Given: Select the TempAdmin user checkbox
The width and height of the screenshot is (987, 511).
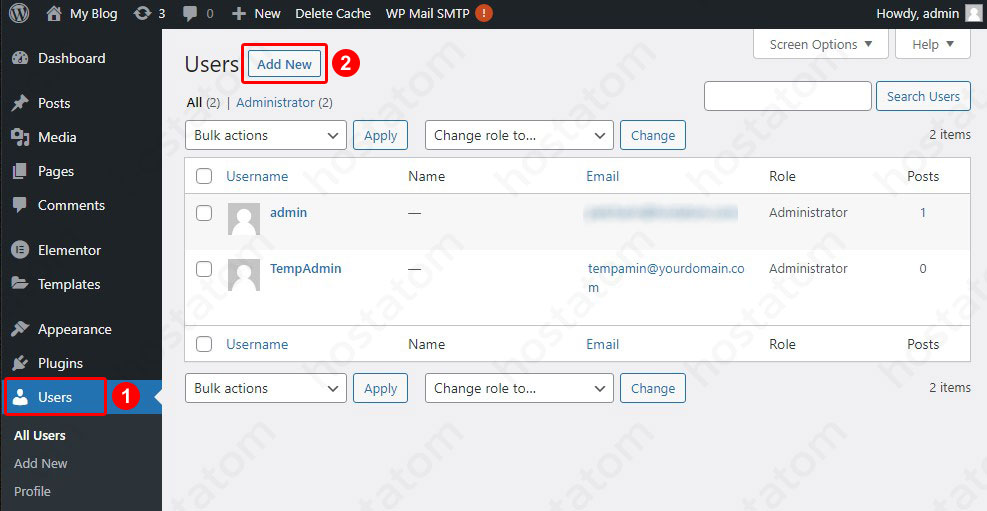Looking at the screenshot, I should [x=204, y=269].
